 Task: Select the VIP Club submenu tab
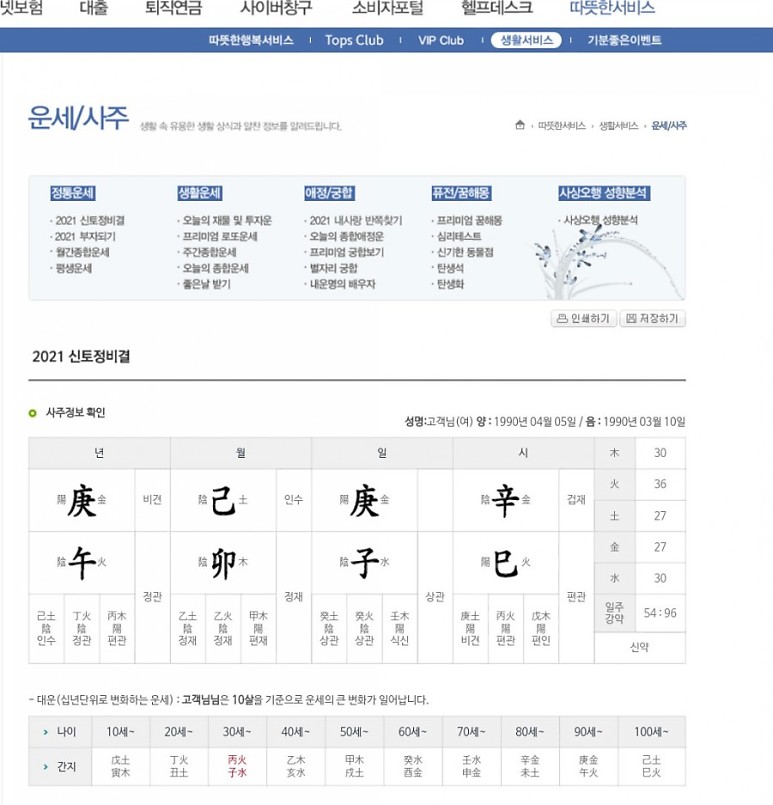441,40
